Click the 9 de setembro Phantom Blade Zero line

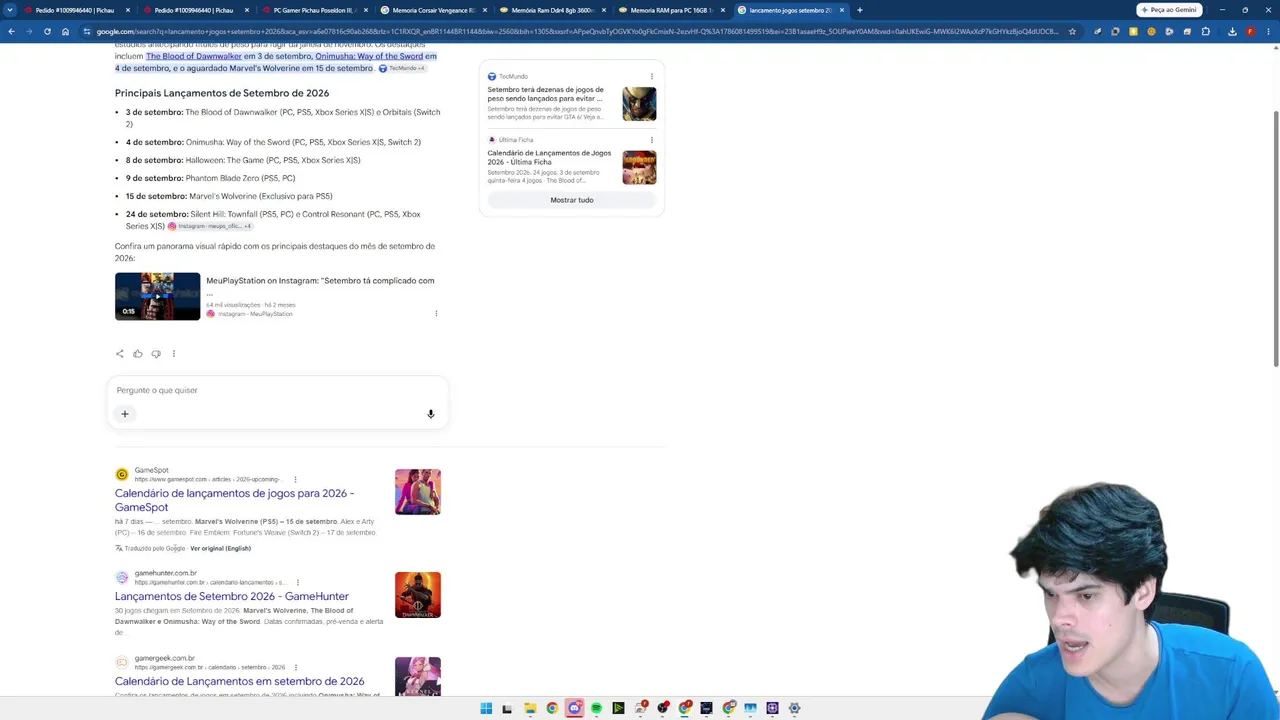pos(210,178)
